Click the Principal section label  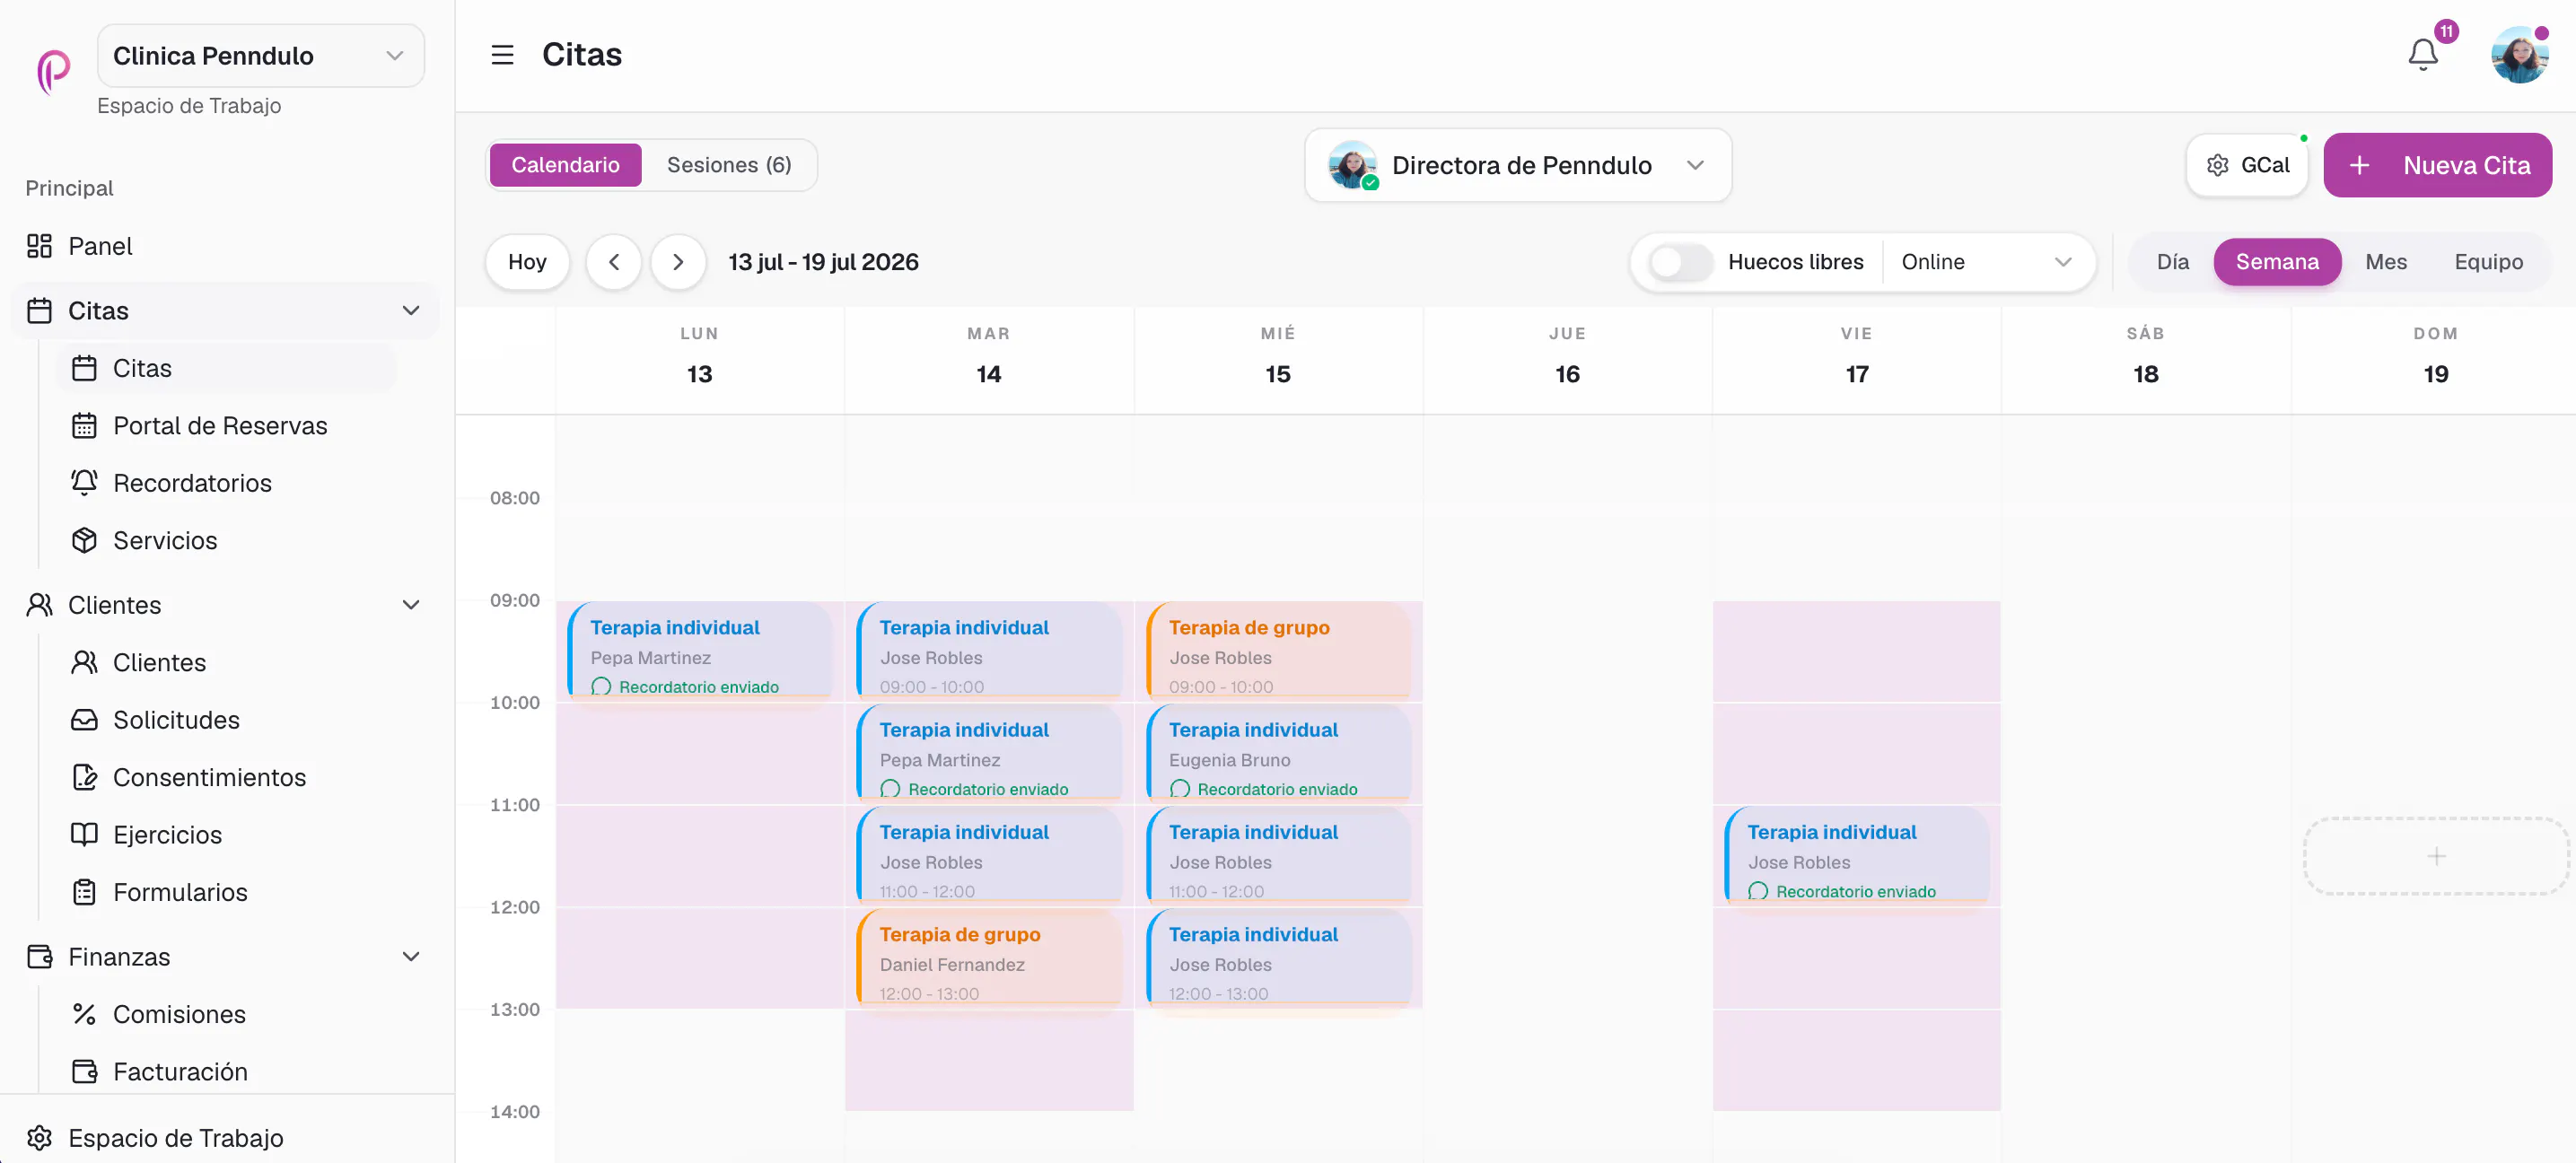point(69,188)
